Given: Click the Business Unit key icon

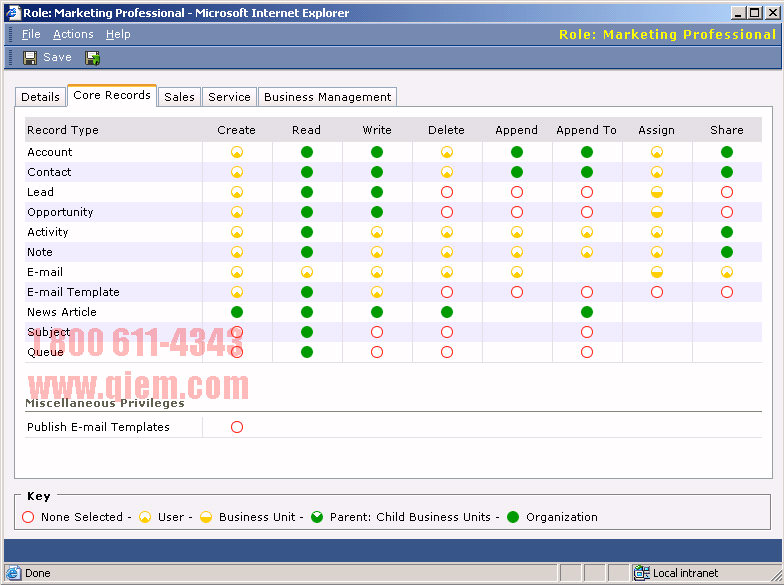Looking at the screenshot, I should [206, 517].
